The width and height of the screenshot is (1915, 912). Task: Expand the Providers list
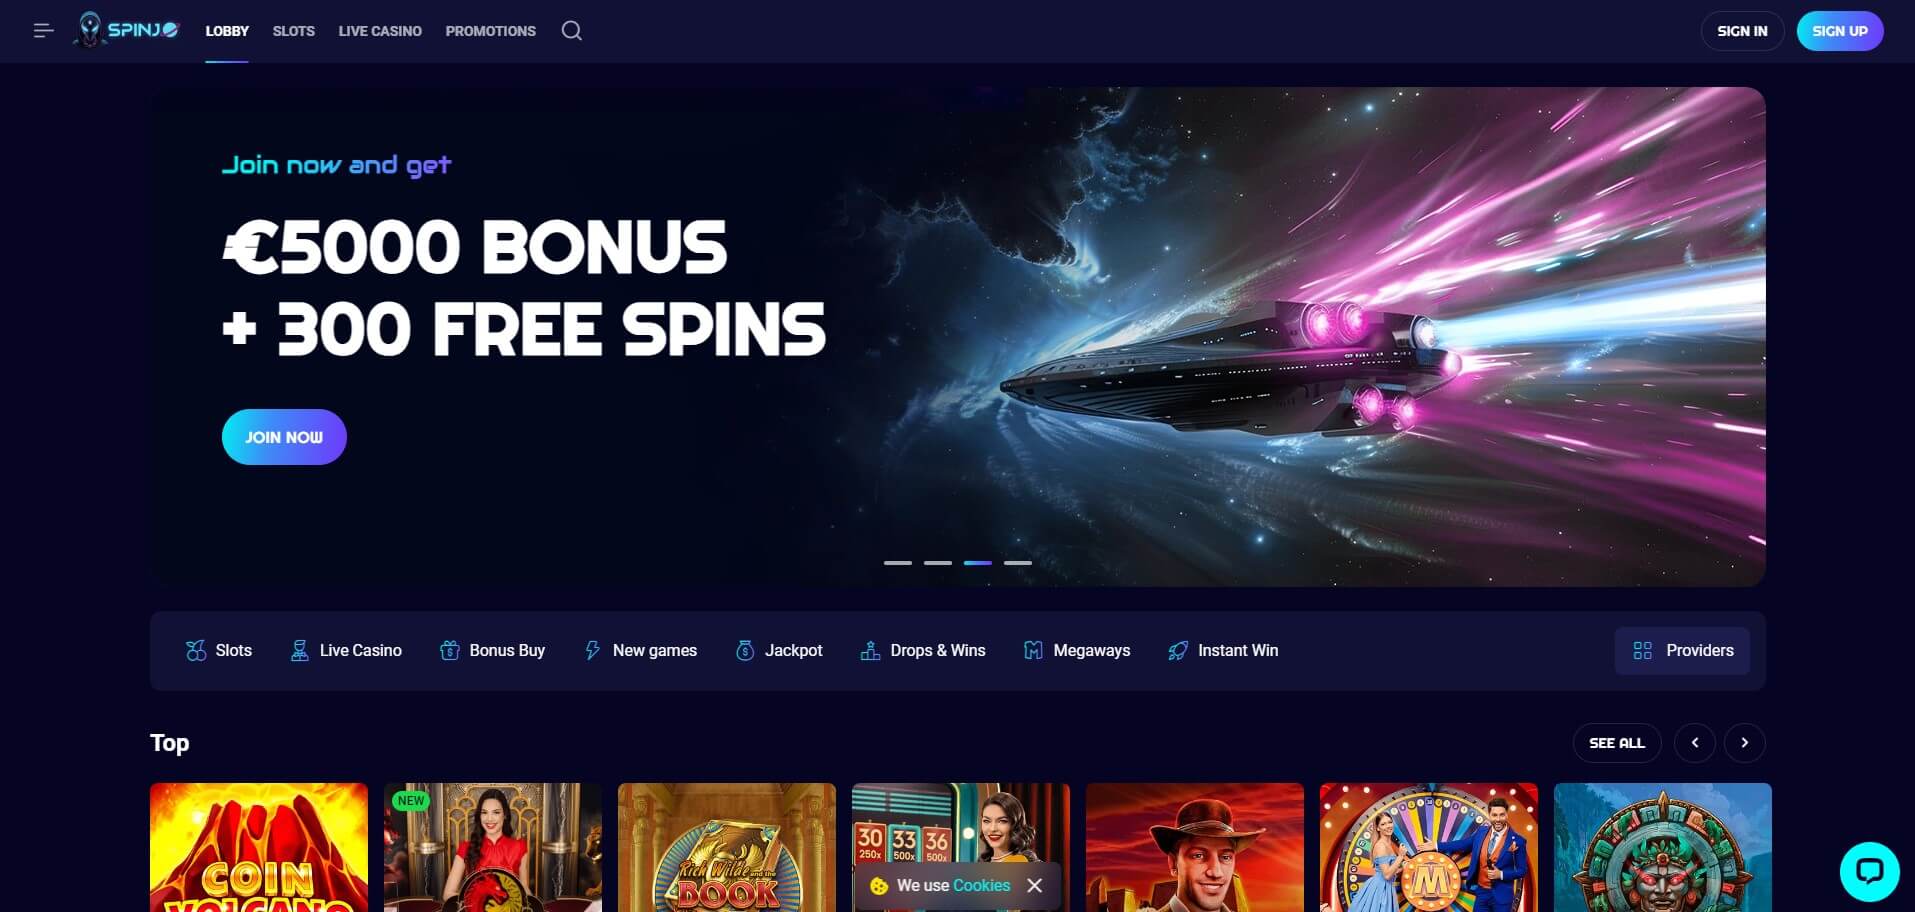[1682, 651]
